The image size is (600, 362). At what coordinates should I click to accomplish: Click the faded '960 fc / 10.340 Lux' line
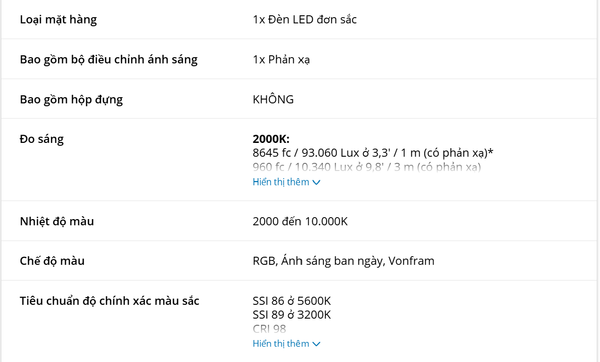367,167
